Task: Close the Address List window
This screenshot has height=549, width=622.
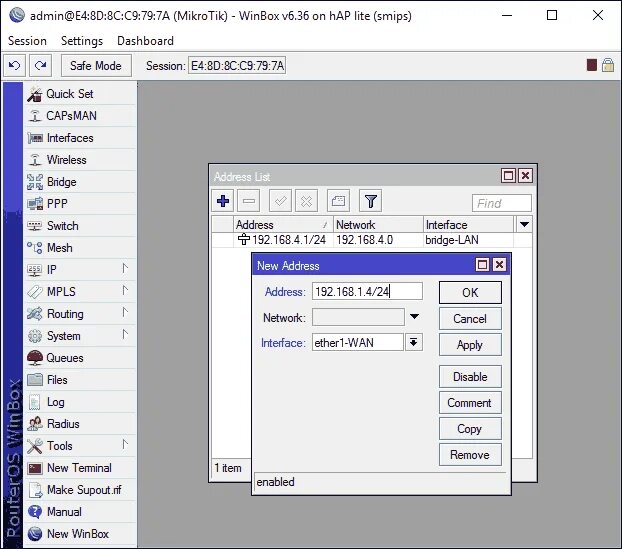Action: tap(525, 175)
